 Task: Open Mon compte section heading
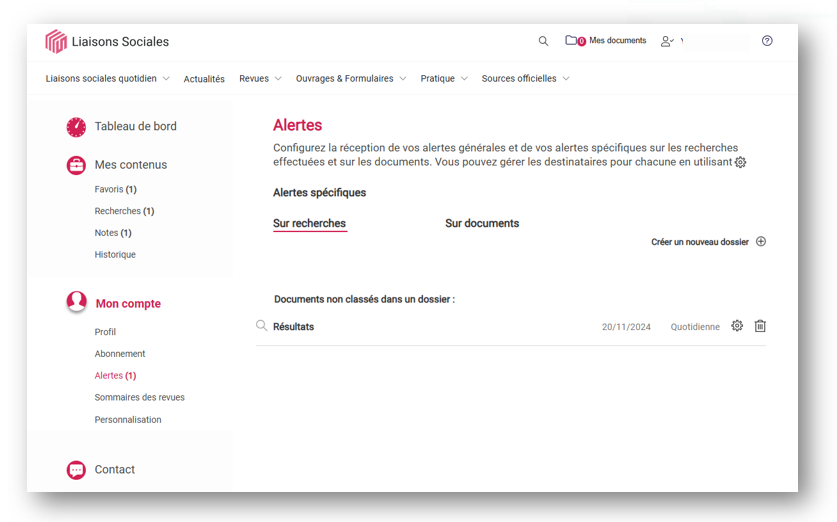point(128,304)
